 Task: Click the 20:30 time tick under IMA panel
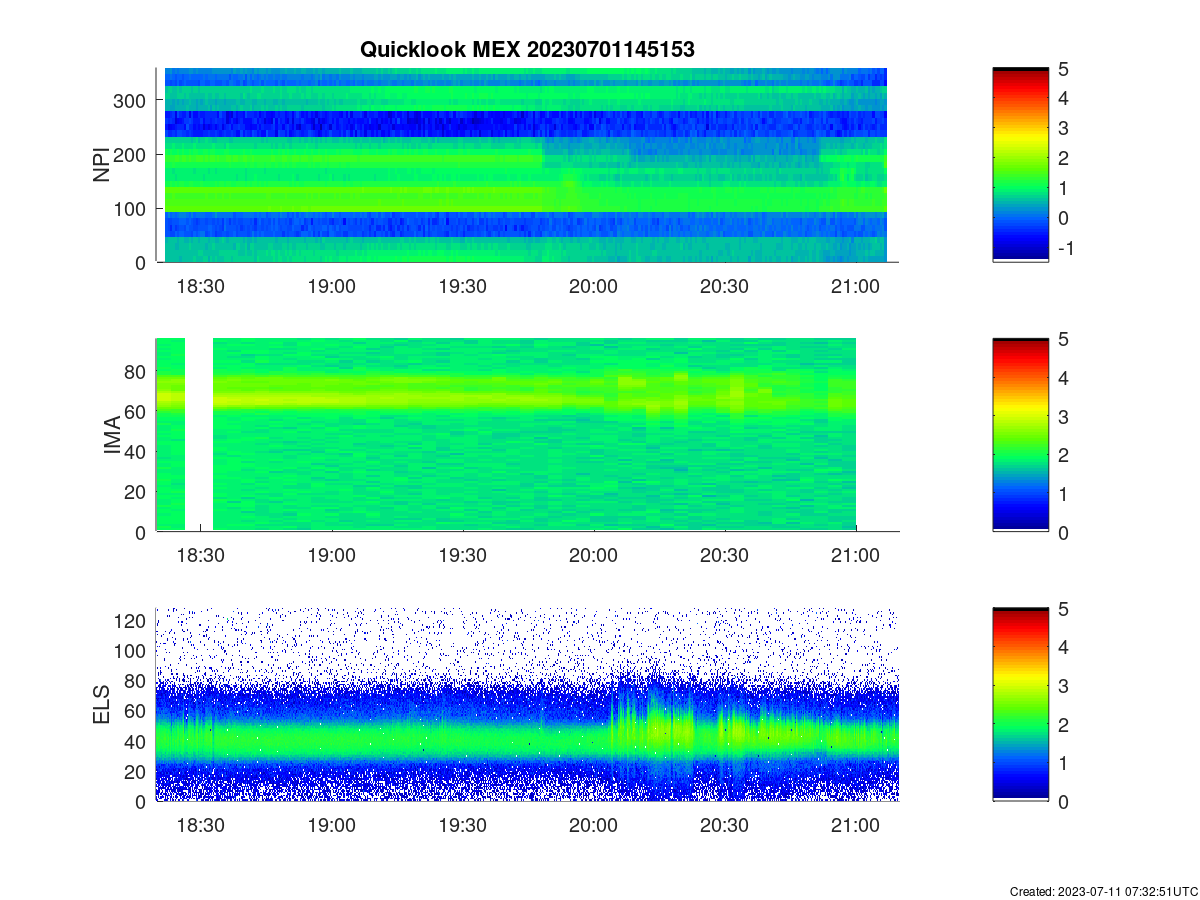(x=724, y=556)
